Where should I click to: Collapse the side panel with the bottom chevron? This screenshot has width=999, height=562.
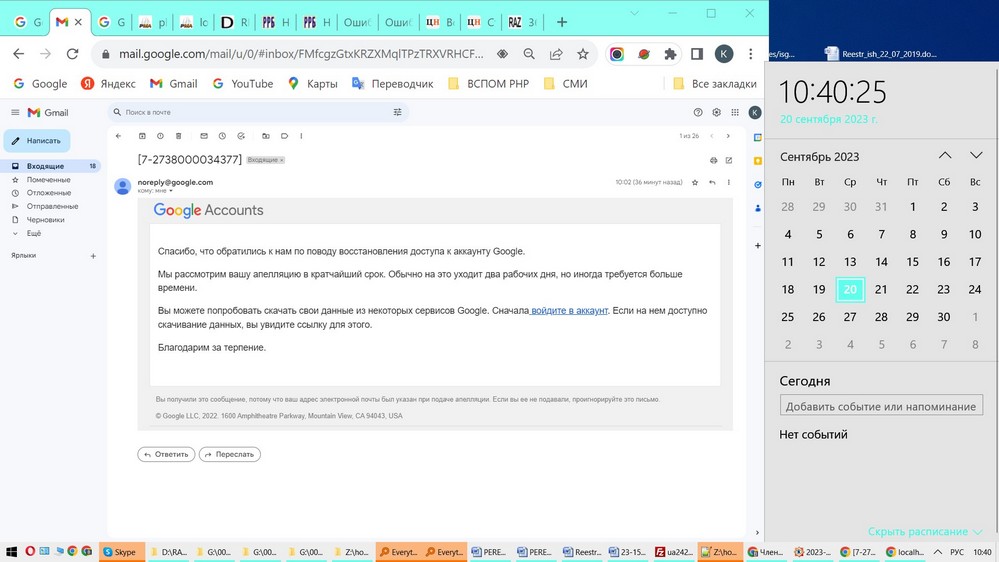click(758, 533)
